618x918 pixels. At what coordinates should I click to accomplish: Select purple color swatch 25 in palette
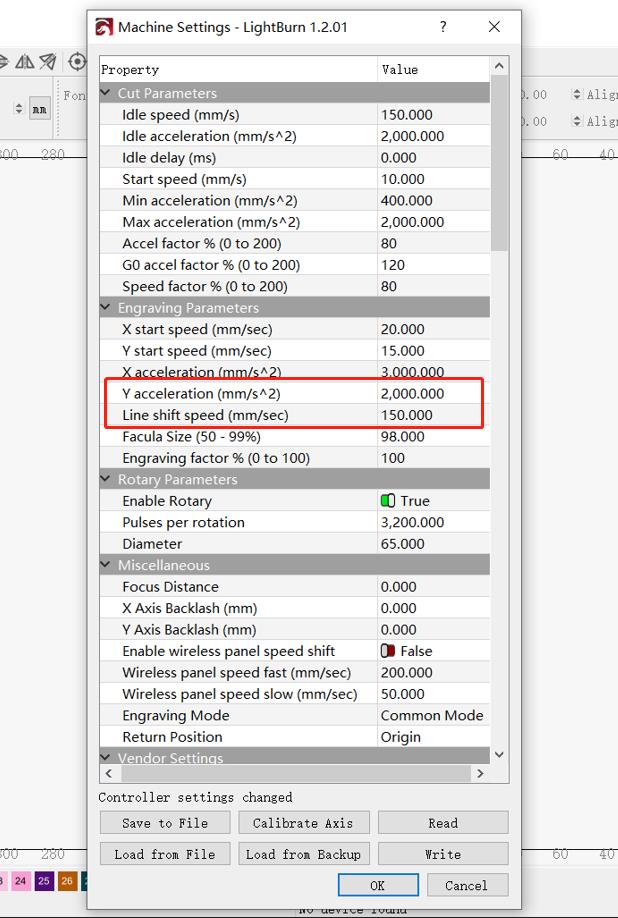pos(44,881)
